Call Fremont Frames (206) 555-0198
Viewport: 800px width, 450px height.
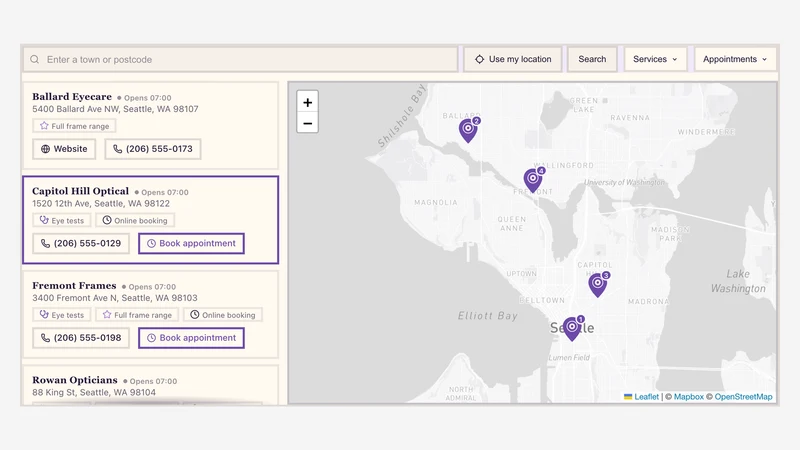[81, 338]
